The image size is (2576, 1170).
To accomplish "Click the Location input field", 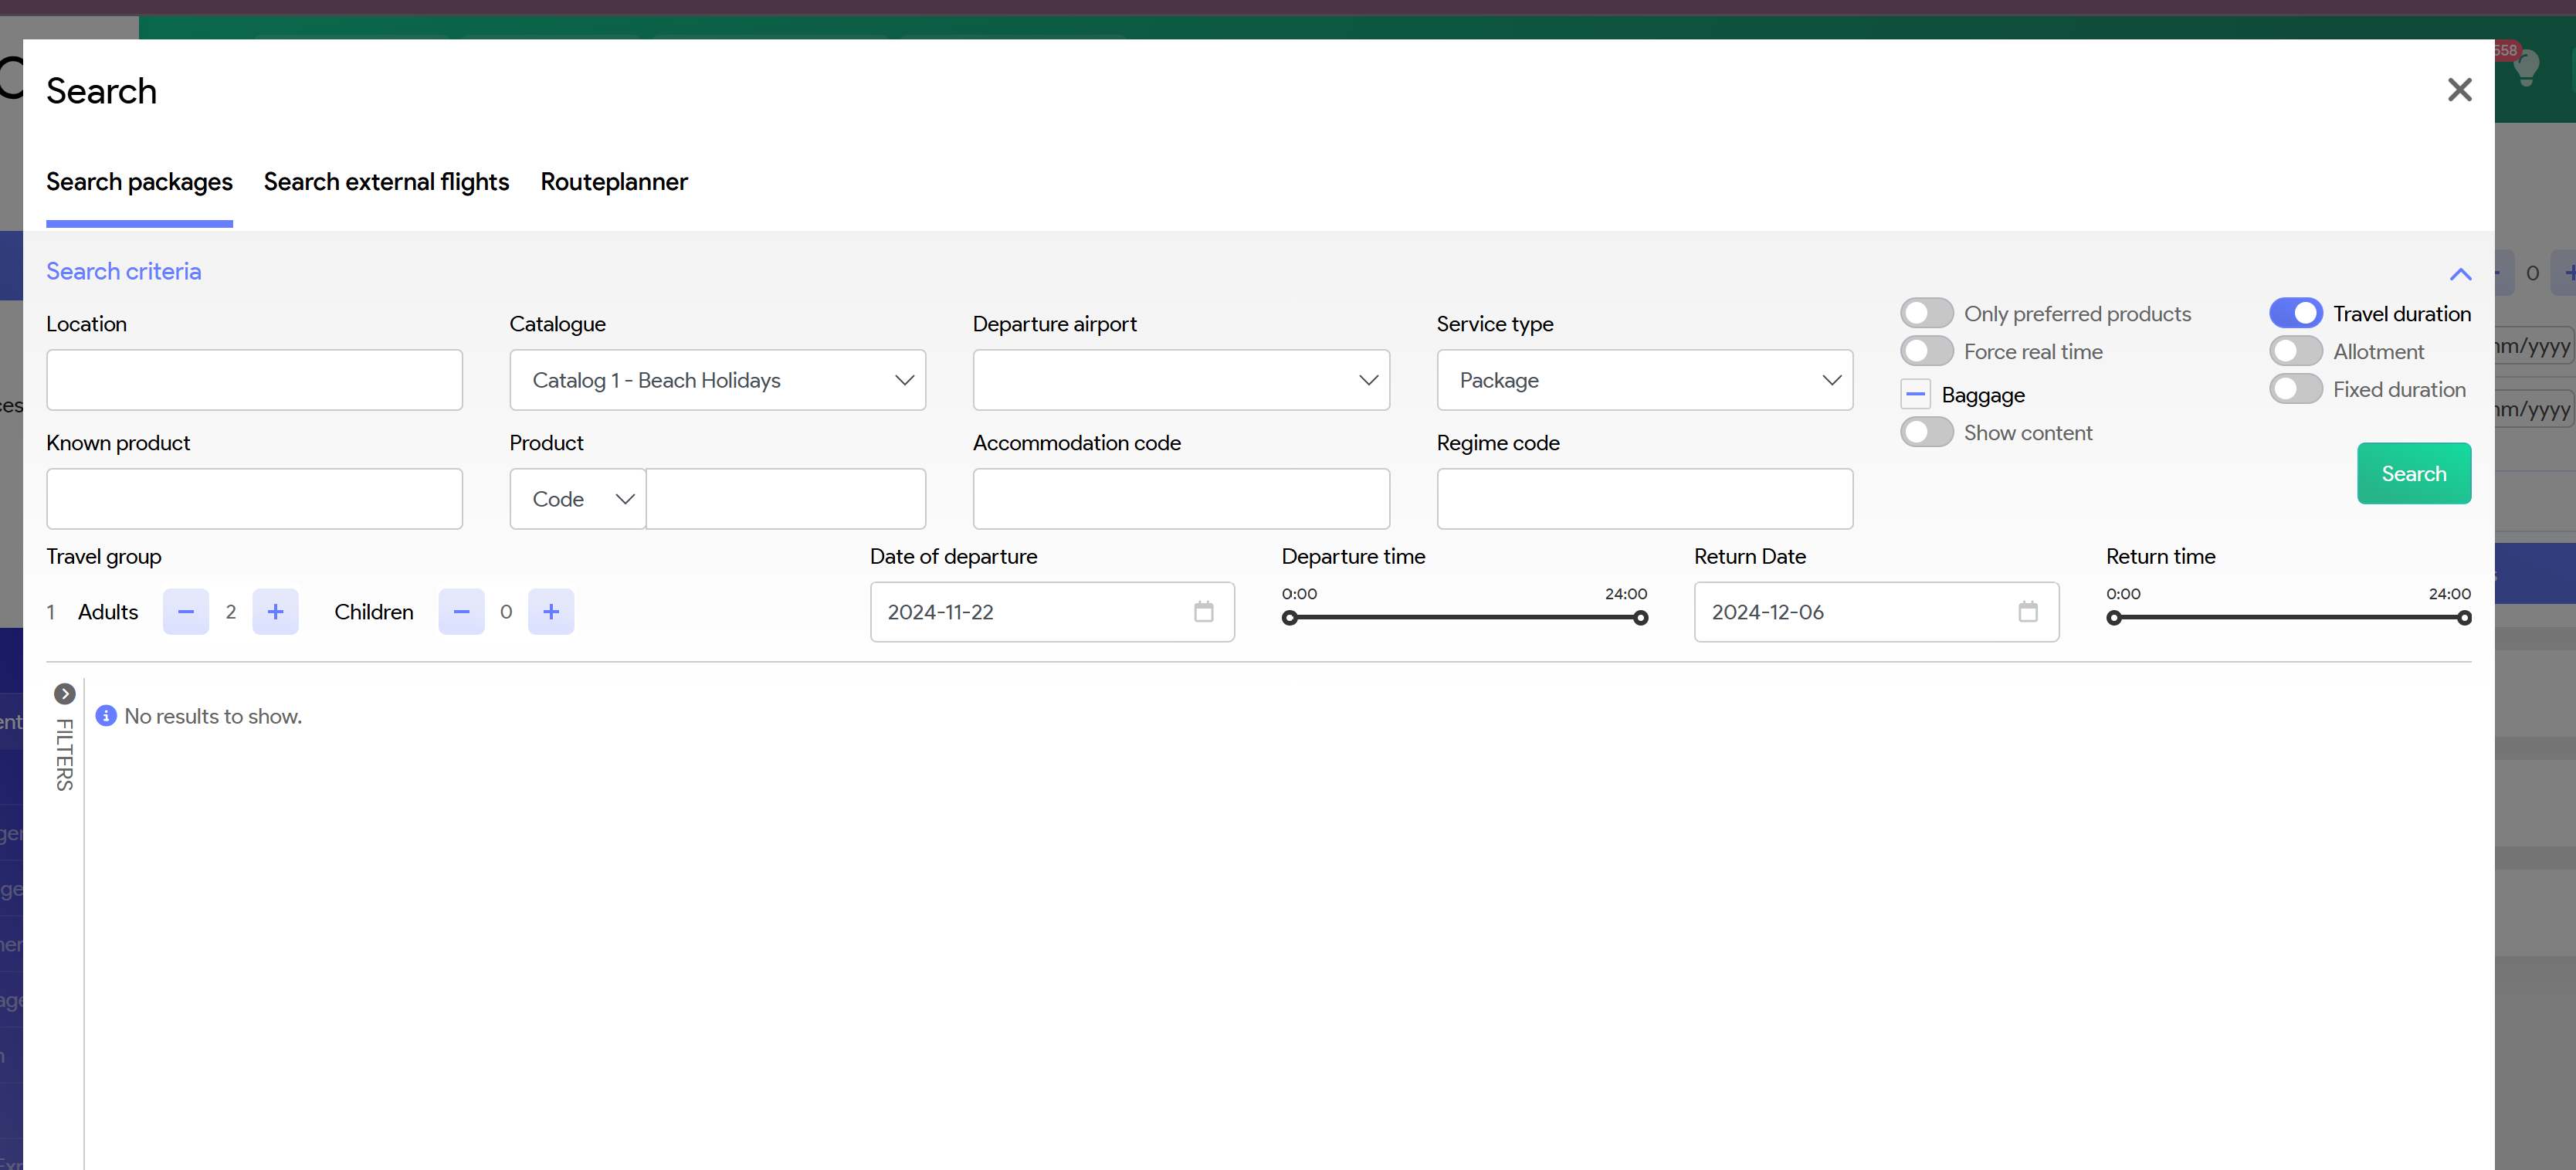I will tap(254, 380).
